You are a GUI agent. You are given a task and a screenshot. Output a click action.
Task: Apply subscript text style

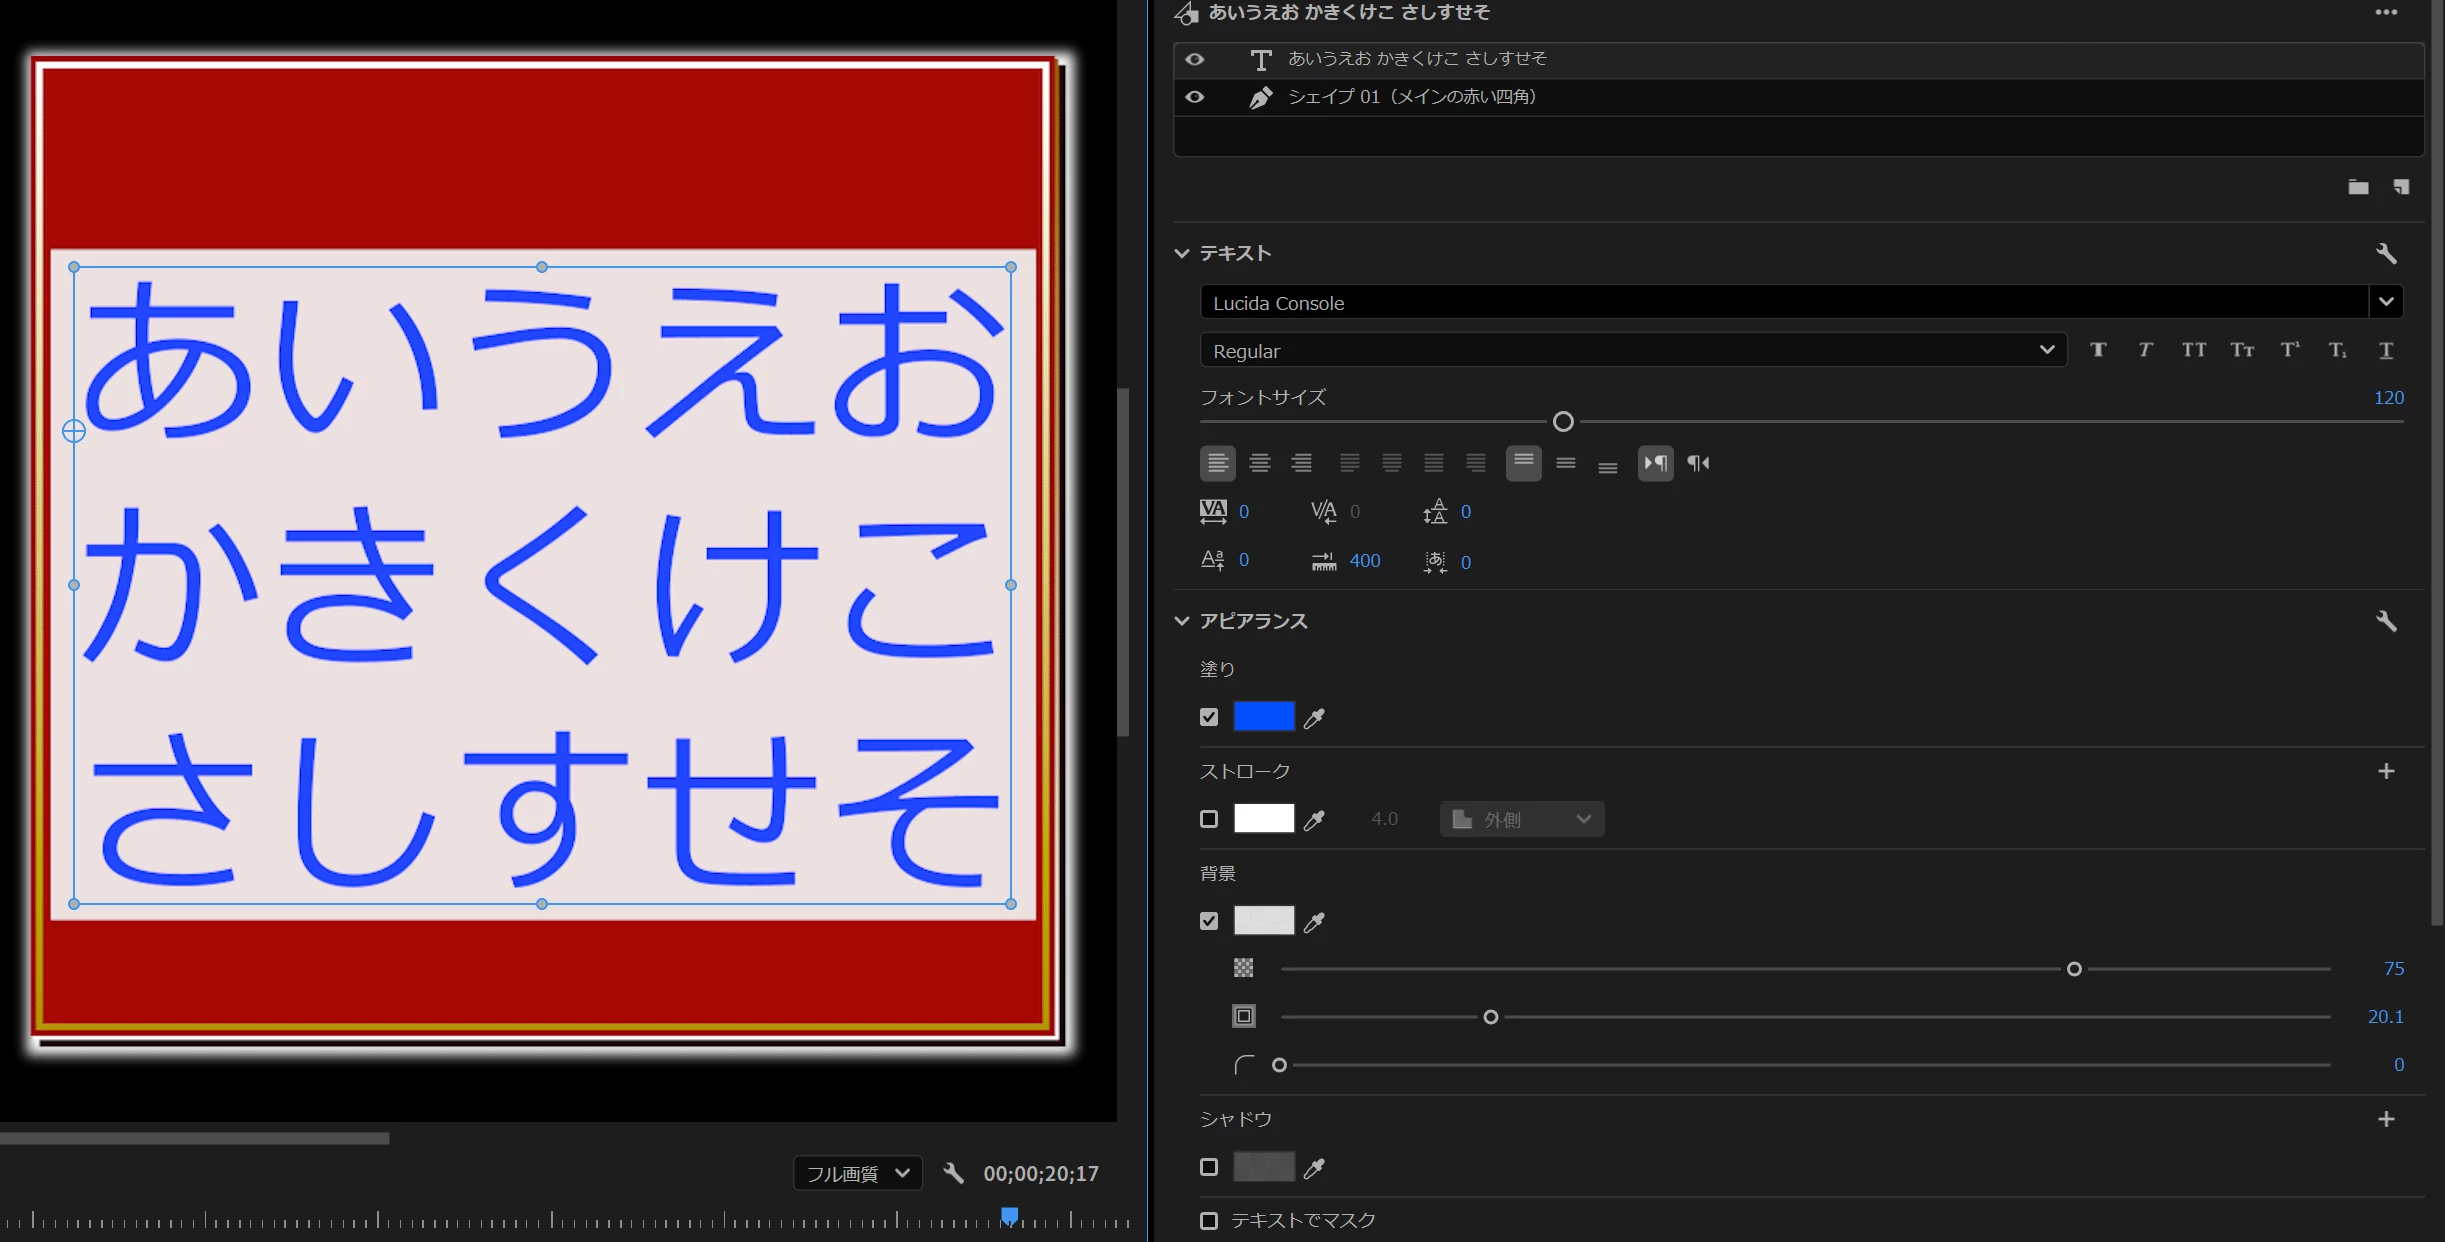point(2337,350)
